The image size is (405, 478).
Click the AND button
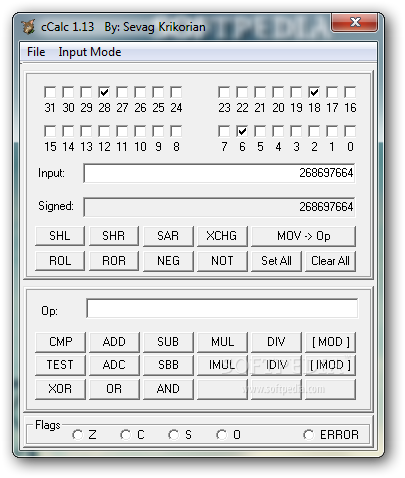pos(168,389)
